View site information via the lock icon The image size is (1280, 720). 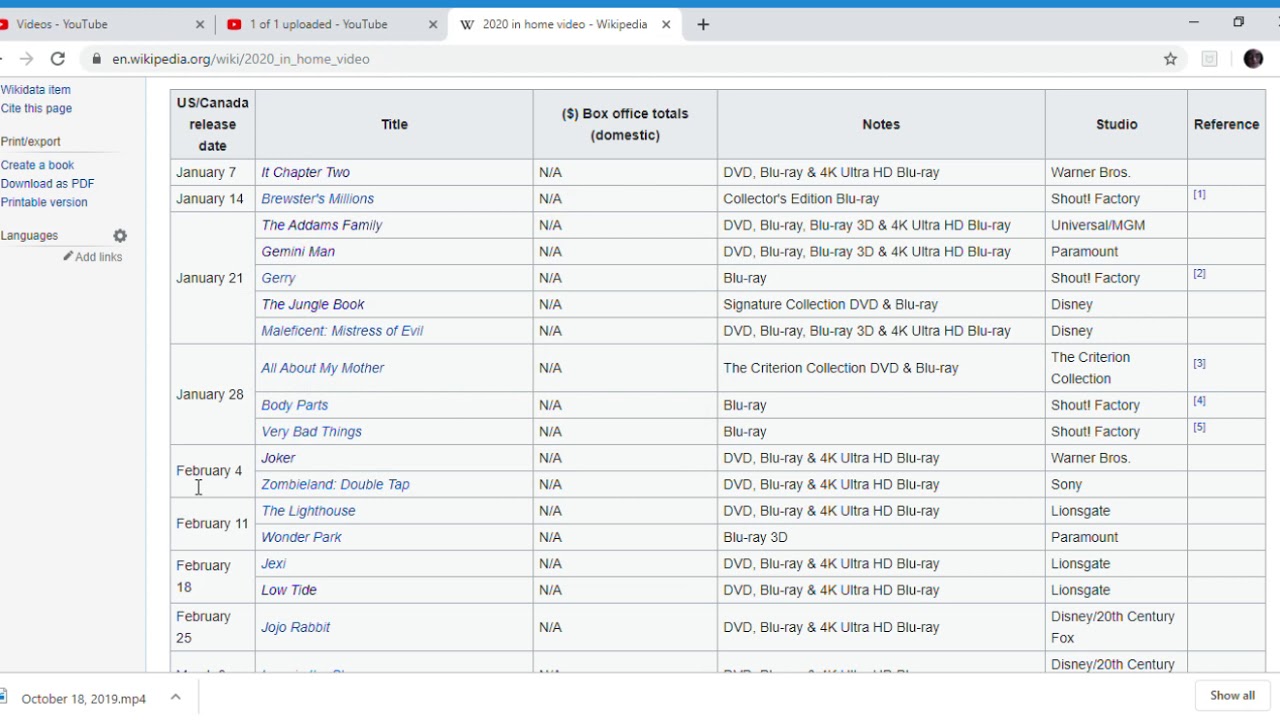97,59
